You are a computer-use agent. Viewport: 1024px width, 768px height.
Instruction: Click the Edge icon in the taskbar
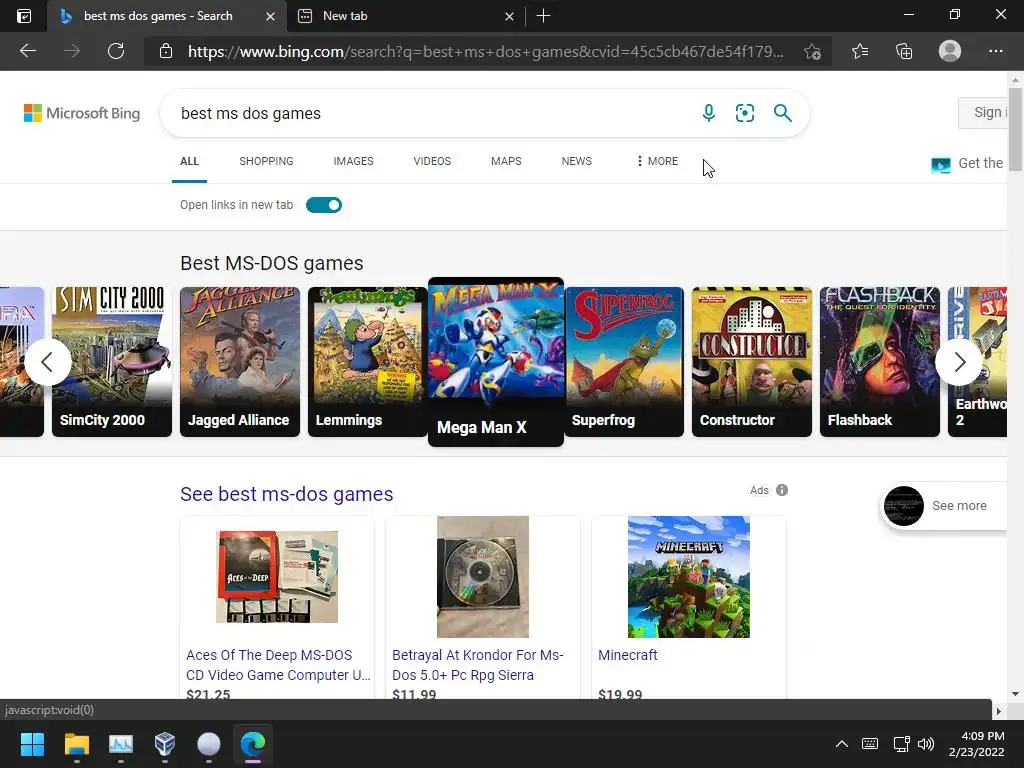tap(253, 744)
